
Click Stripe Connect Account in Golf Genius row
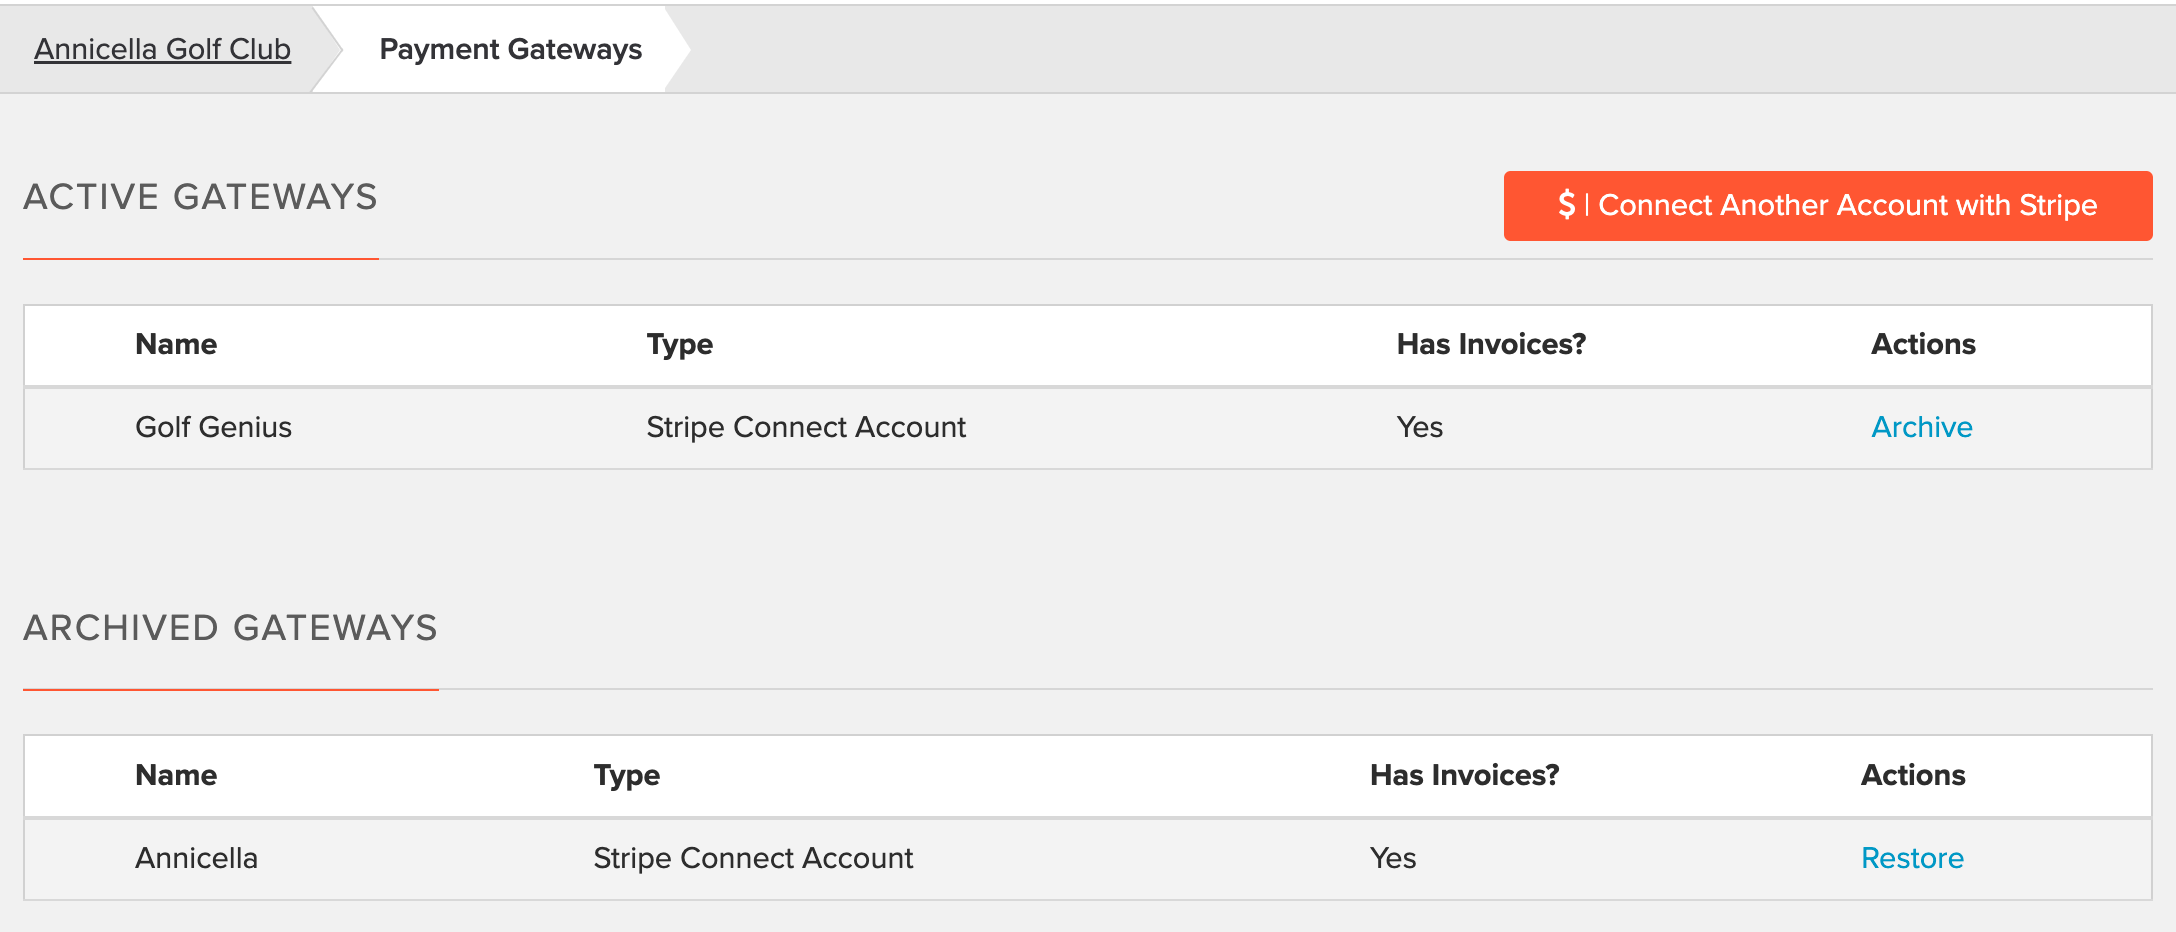pos(806,427)
